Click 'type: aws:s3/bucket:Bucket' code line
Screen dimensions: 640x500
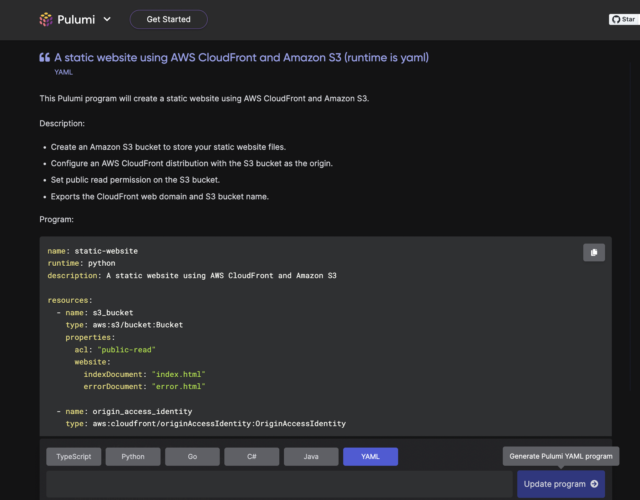pos(124,325)
